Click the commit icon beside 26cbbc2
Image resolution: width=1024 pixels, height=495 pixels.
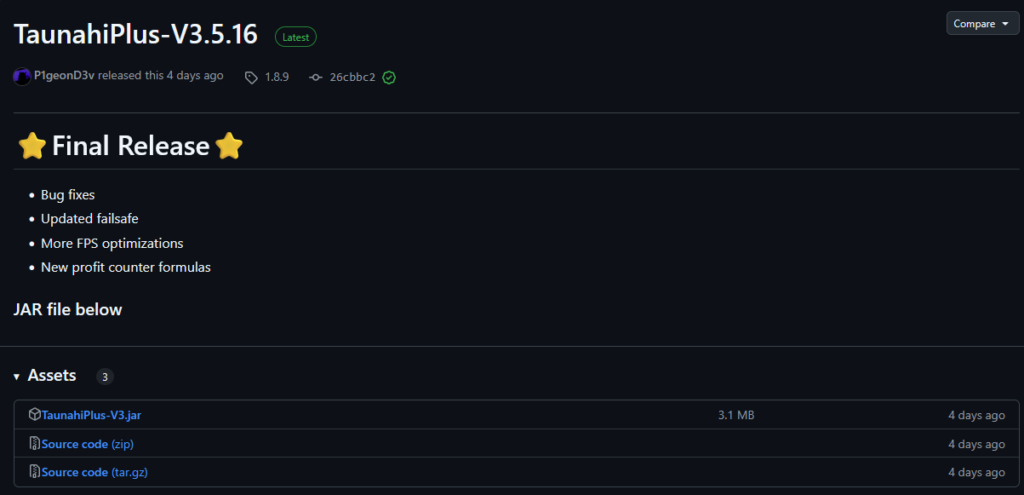point(316,77)
